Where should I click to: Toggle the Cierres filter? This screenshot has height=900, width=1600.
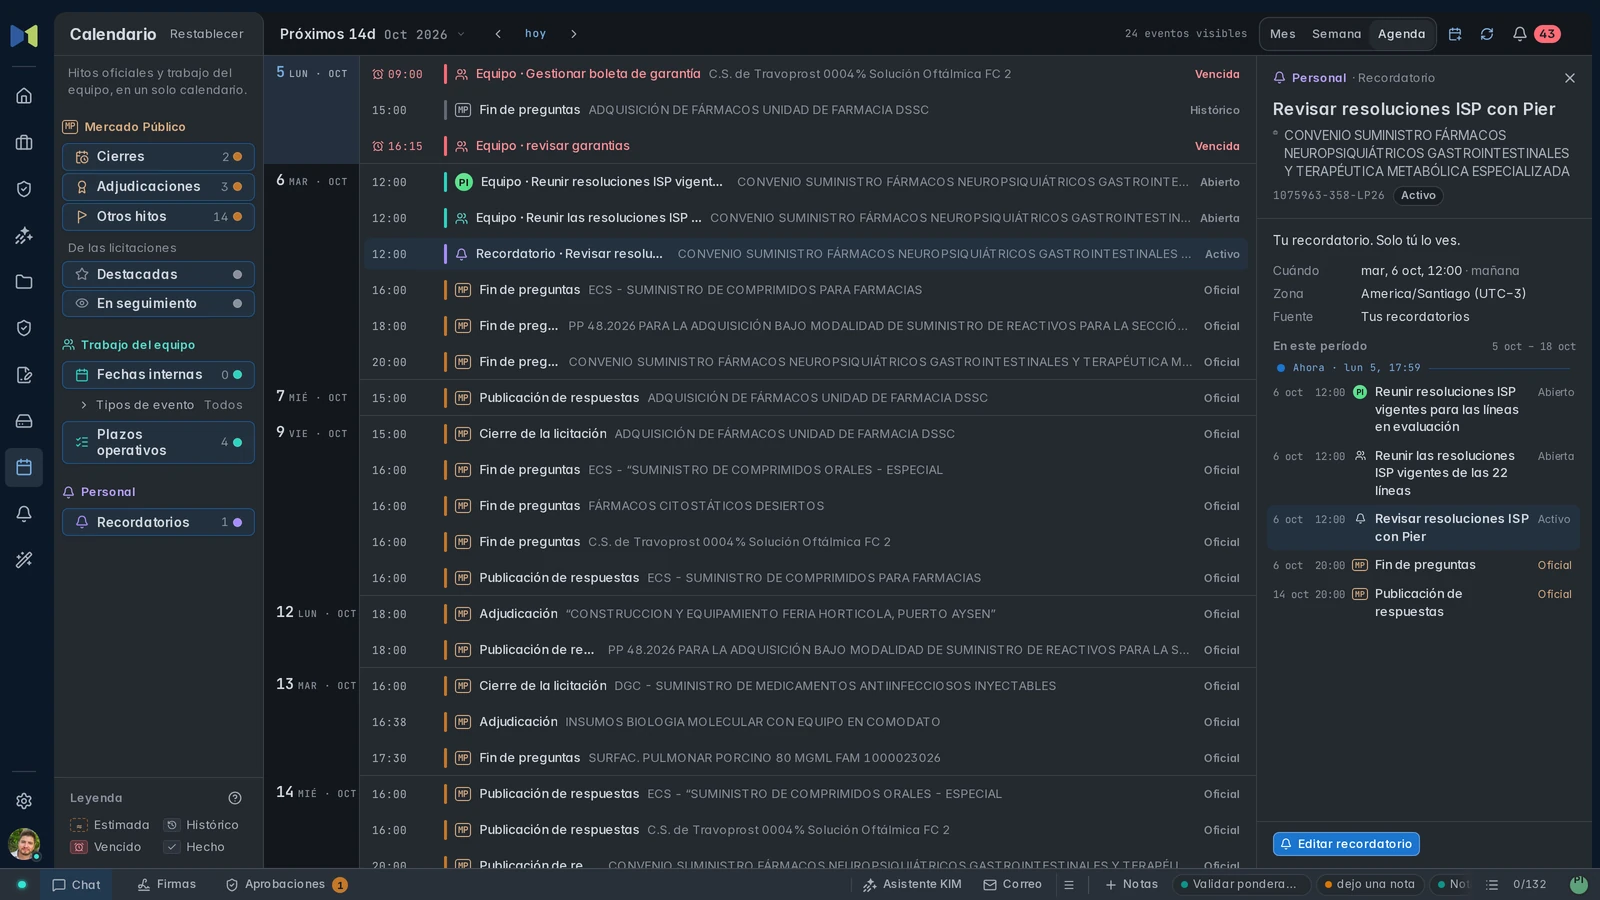pos(158,157)
